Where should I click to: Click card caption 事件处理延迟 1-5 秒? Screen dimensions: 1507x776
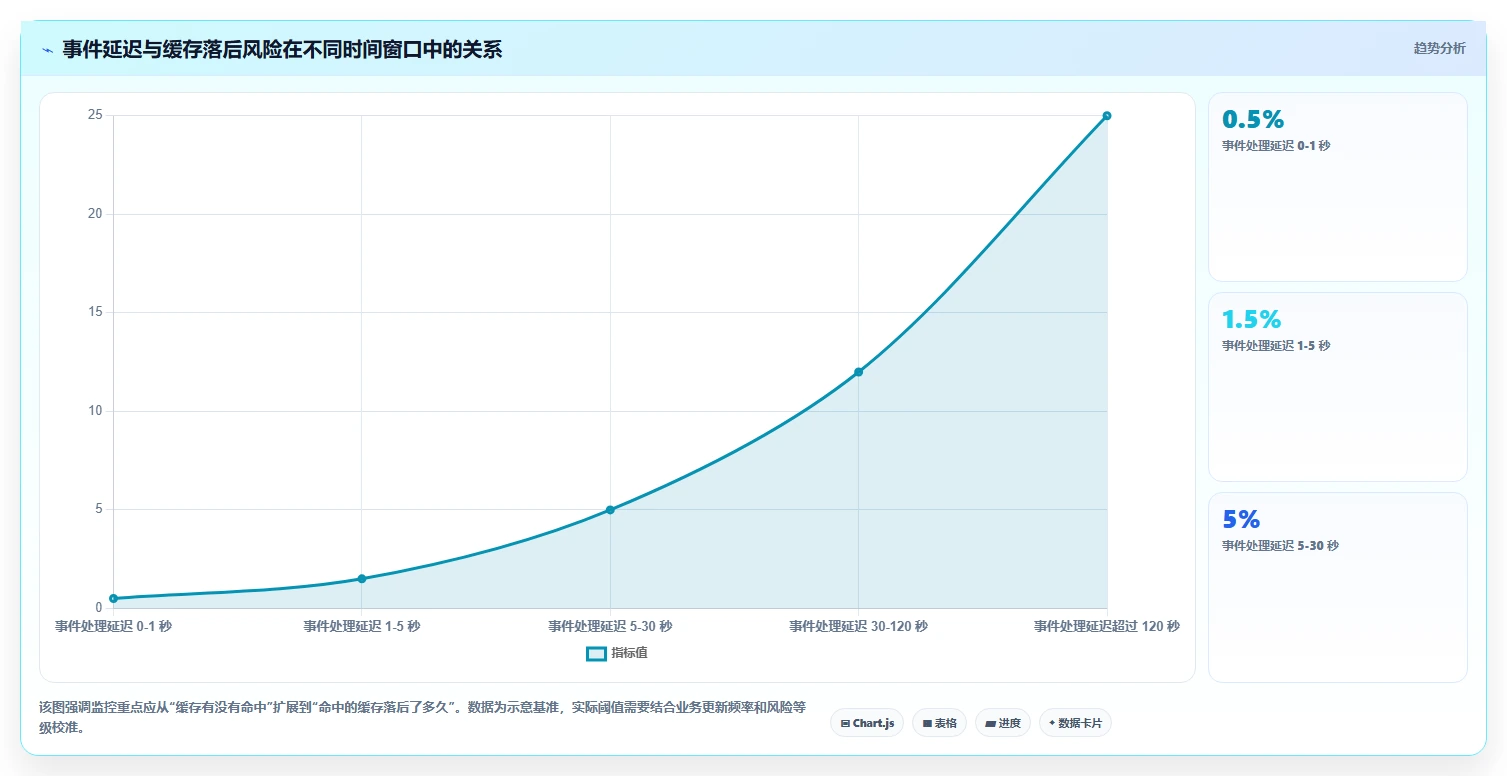1276,345
